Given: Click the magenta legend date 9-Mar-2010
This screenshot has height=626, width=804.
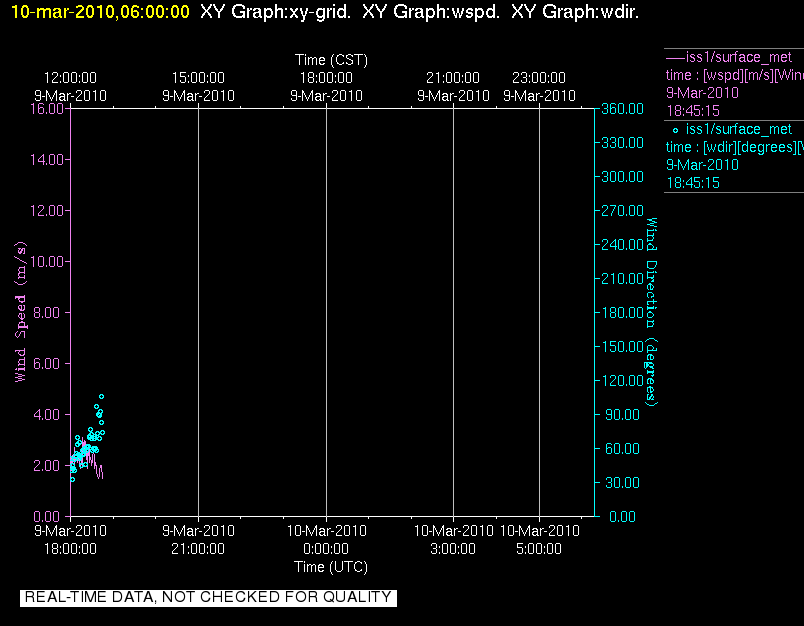Looking at the screenshot, I should pos(702,93).
